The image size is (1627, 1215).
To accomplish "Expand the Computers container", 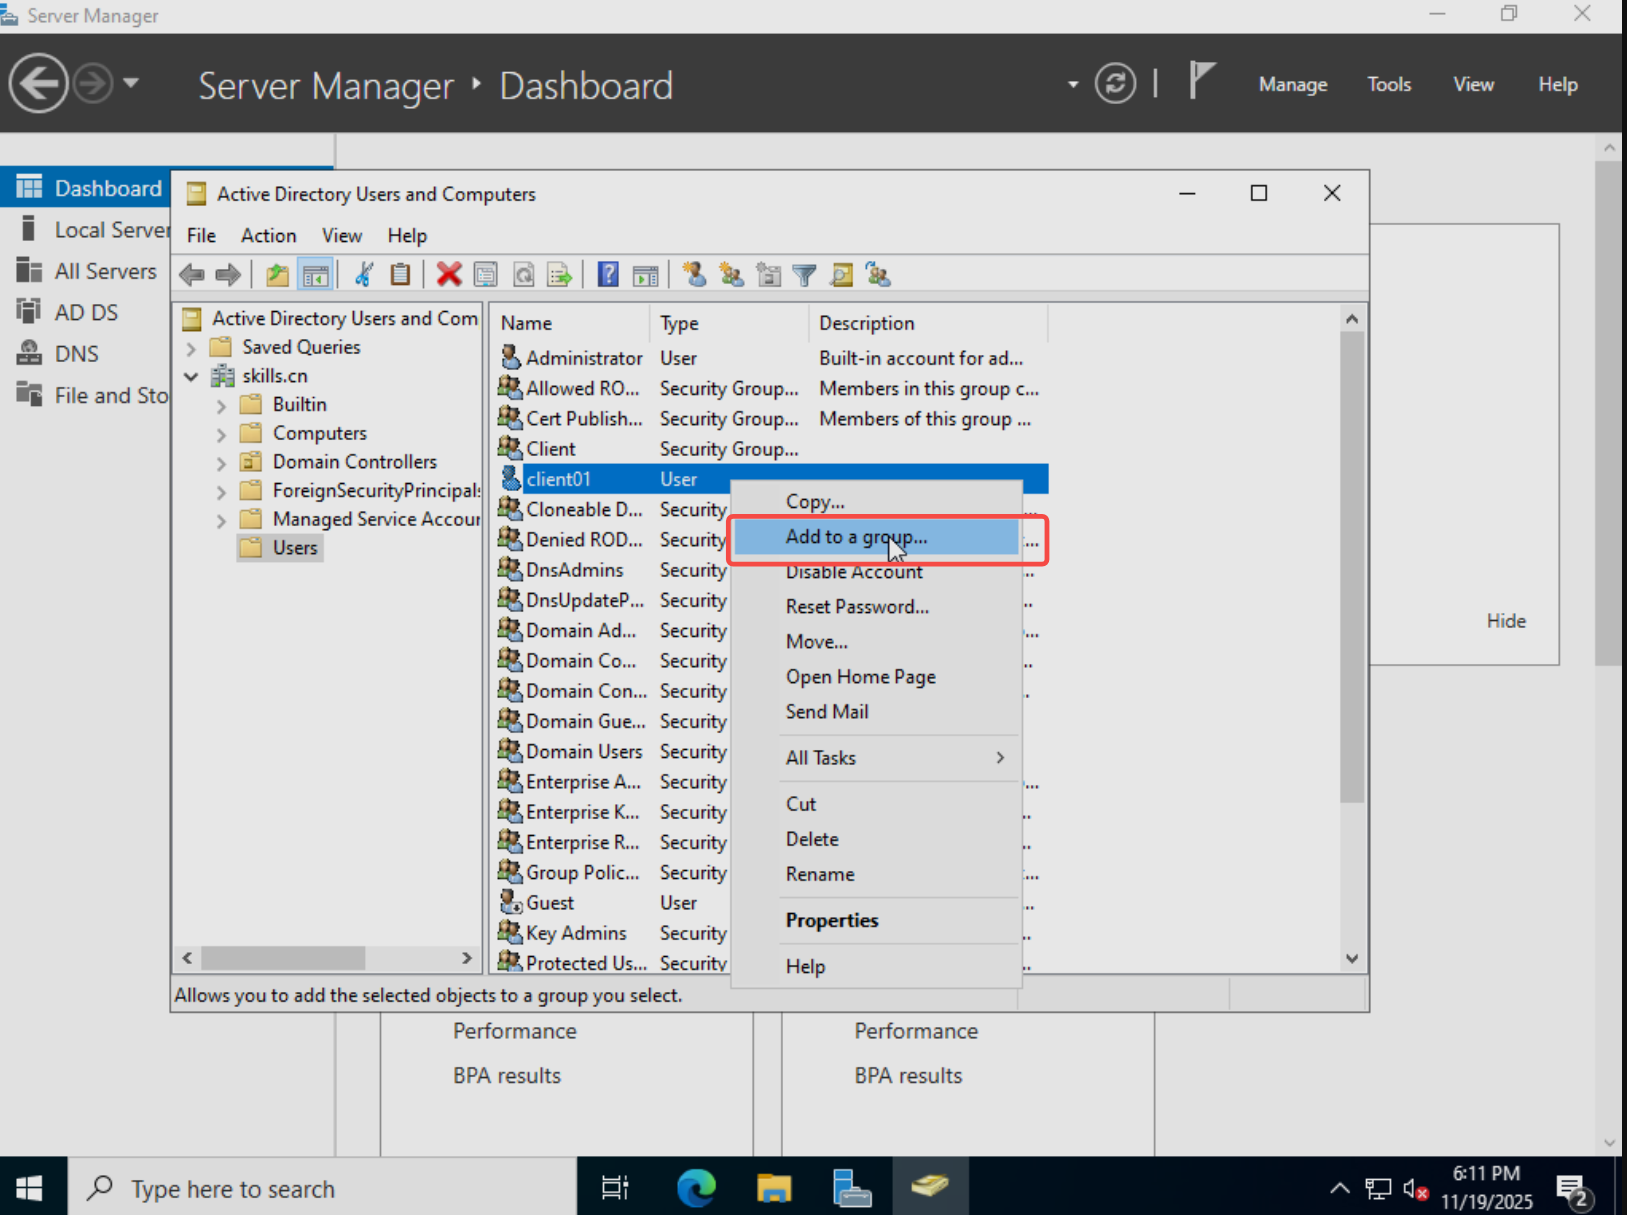I will pos(221,434).
